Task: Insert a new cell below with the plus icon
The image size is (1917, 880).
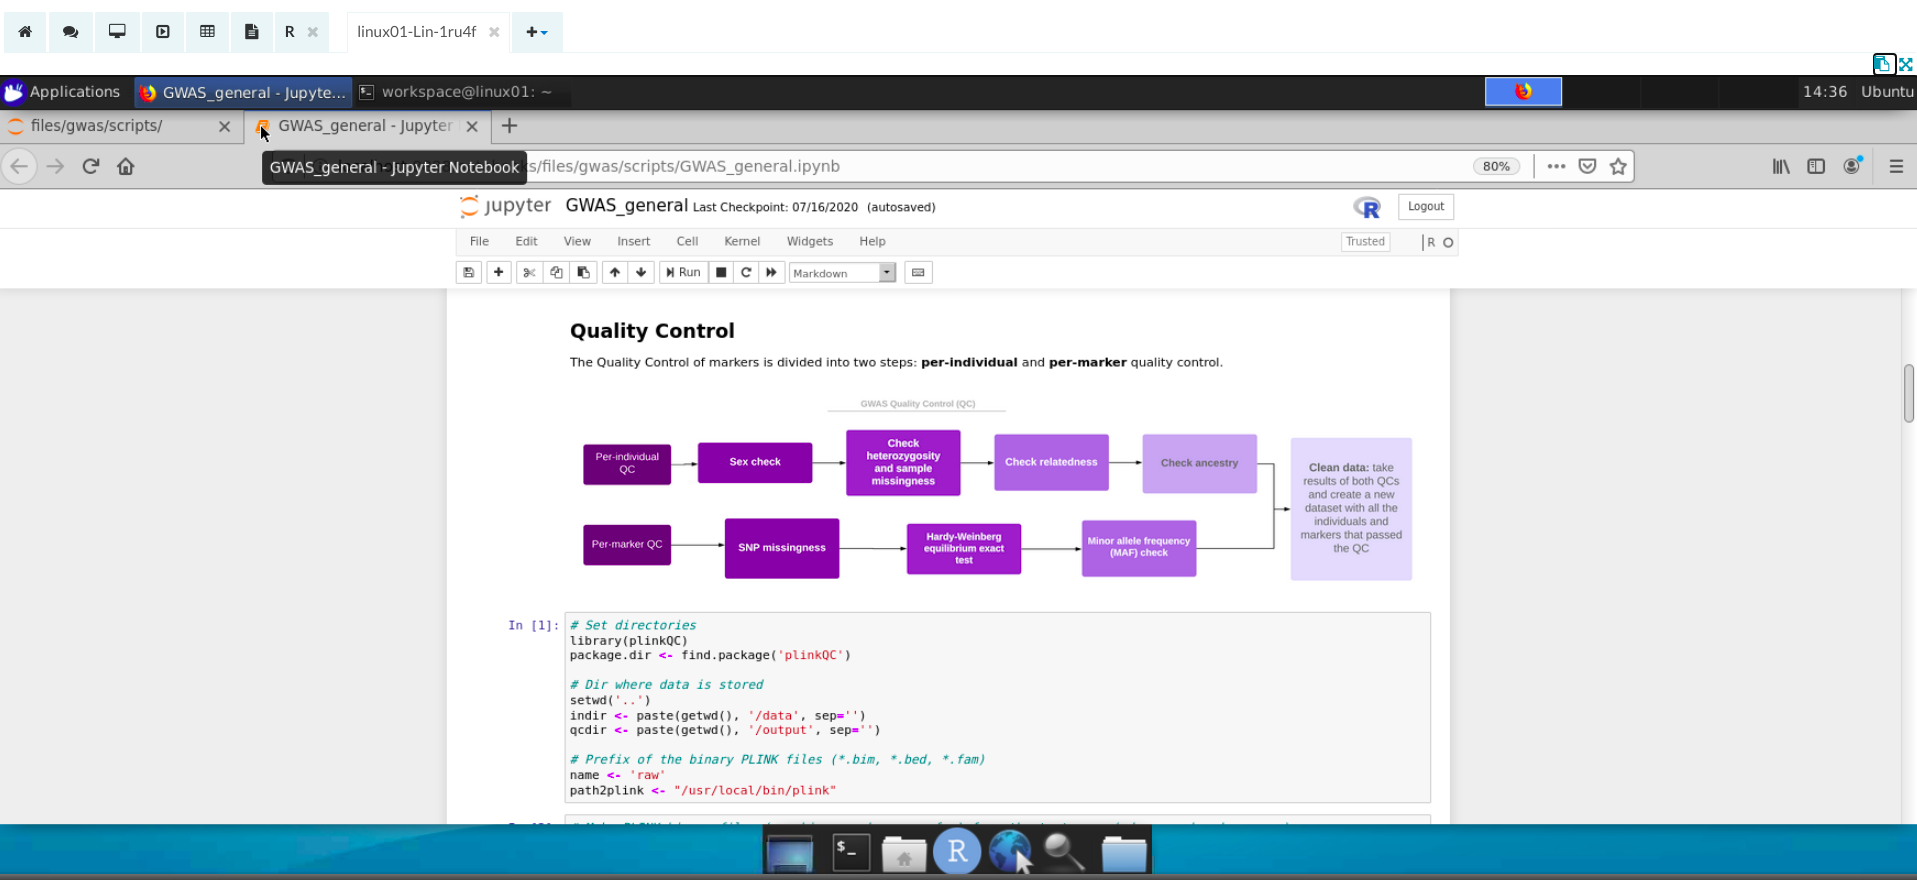Action: point(498,272)
